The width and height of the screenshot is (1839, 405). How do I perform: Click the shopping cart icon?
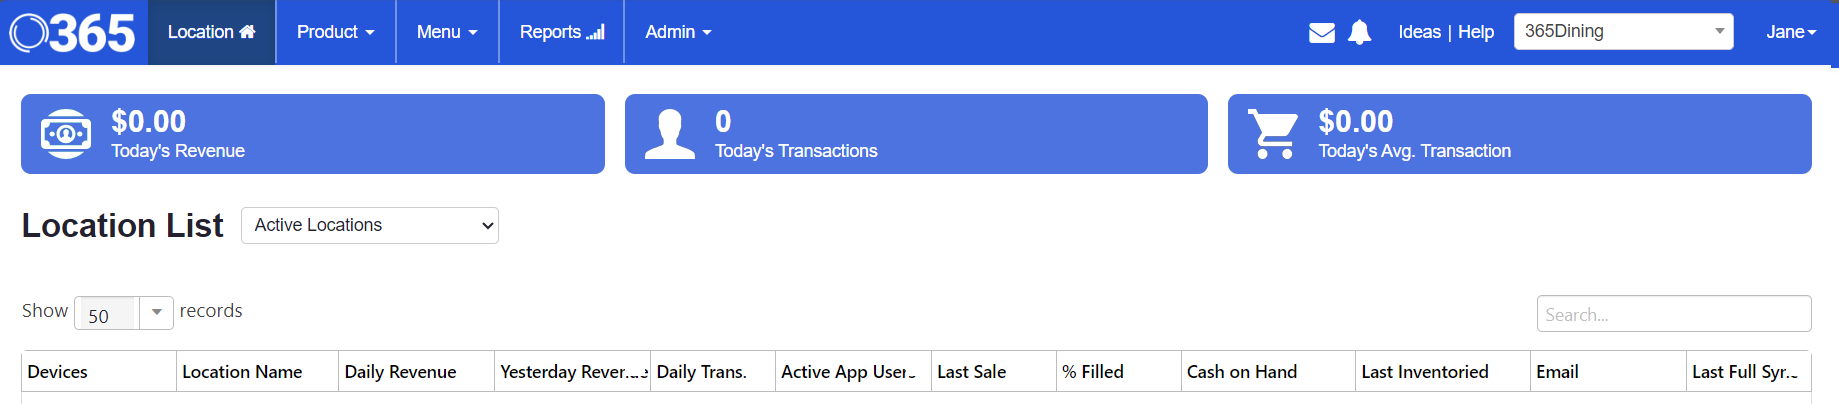coord(1273,134)
